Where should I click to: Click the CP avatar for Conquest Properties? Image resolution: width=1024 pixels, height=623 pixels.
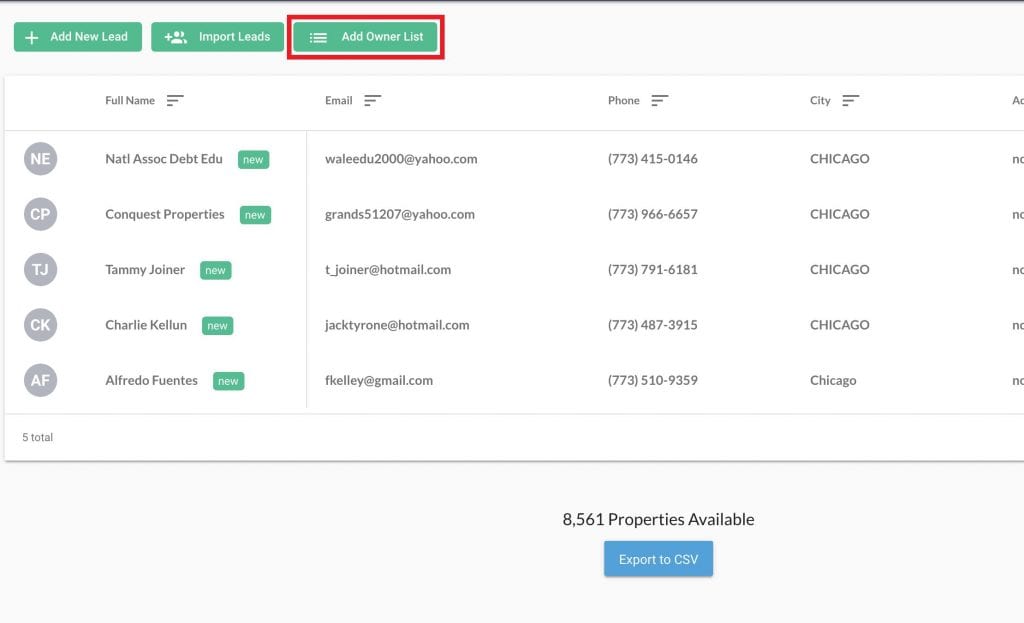40,214
